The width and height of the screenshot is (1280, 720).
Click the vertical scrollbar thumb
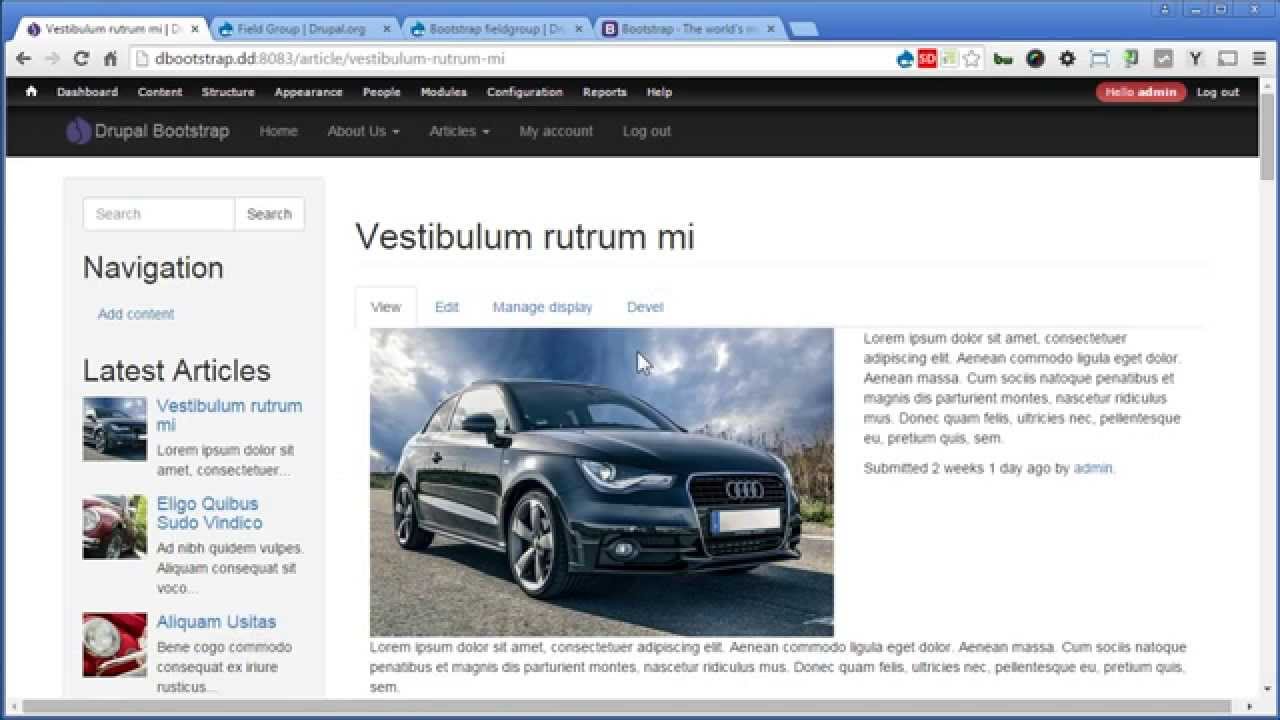1268,135
